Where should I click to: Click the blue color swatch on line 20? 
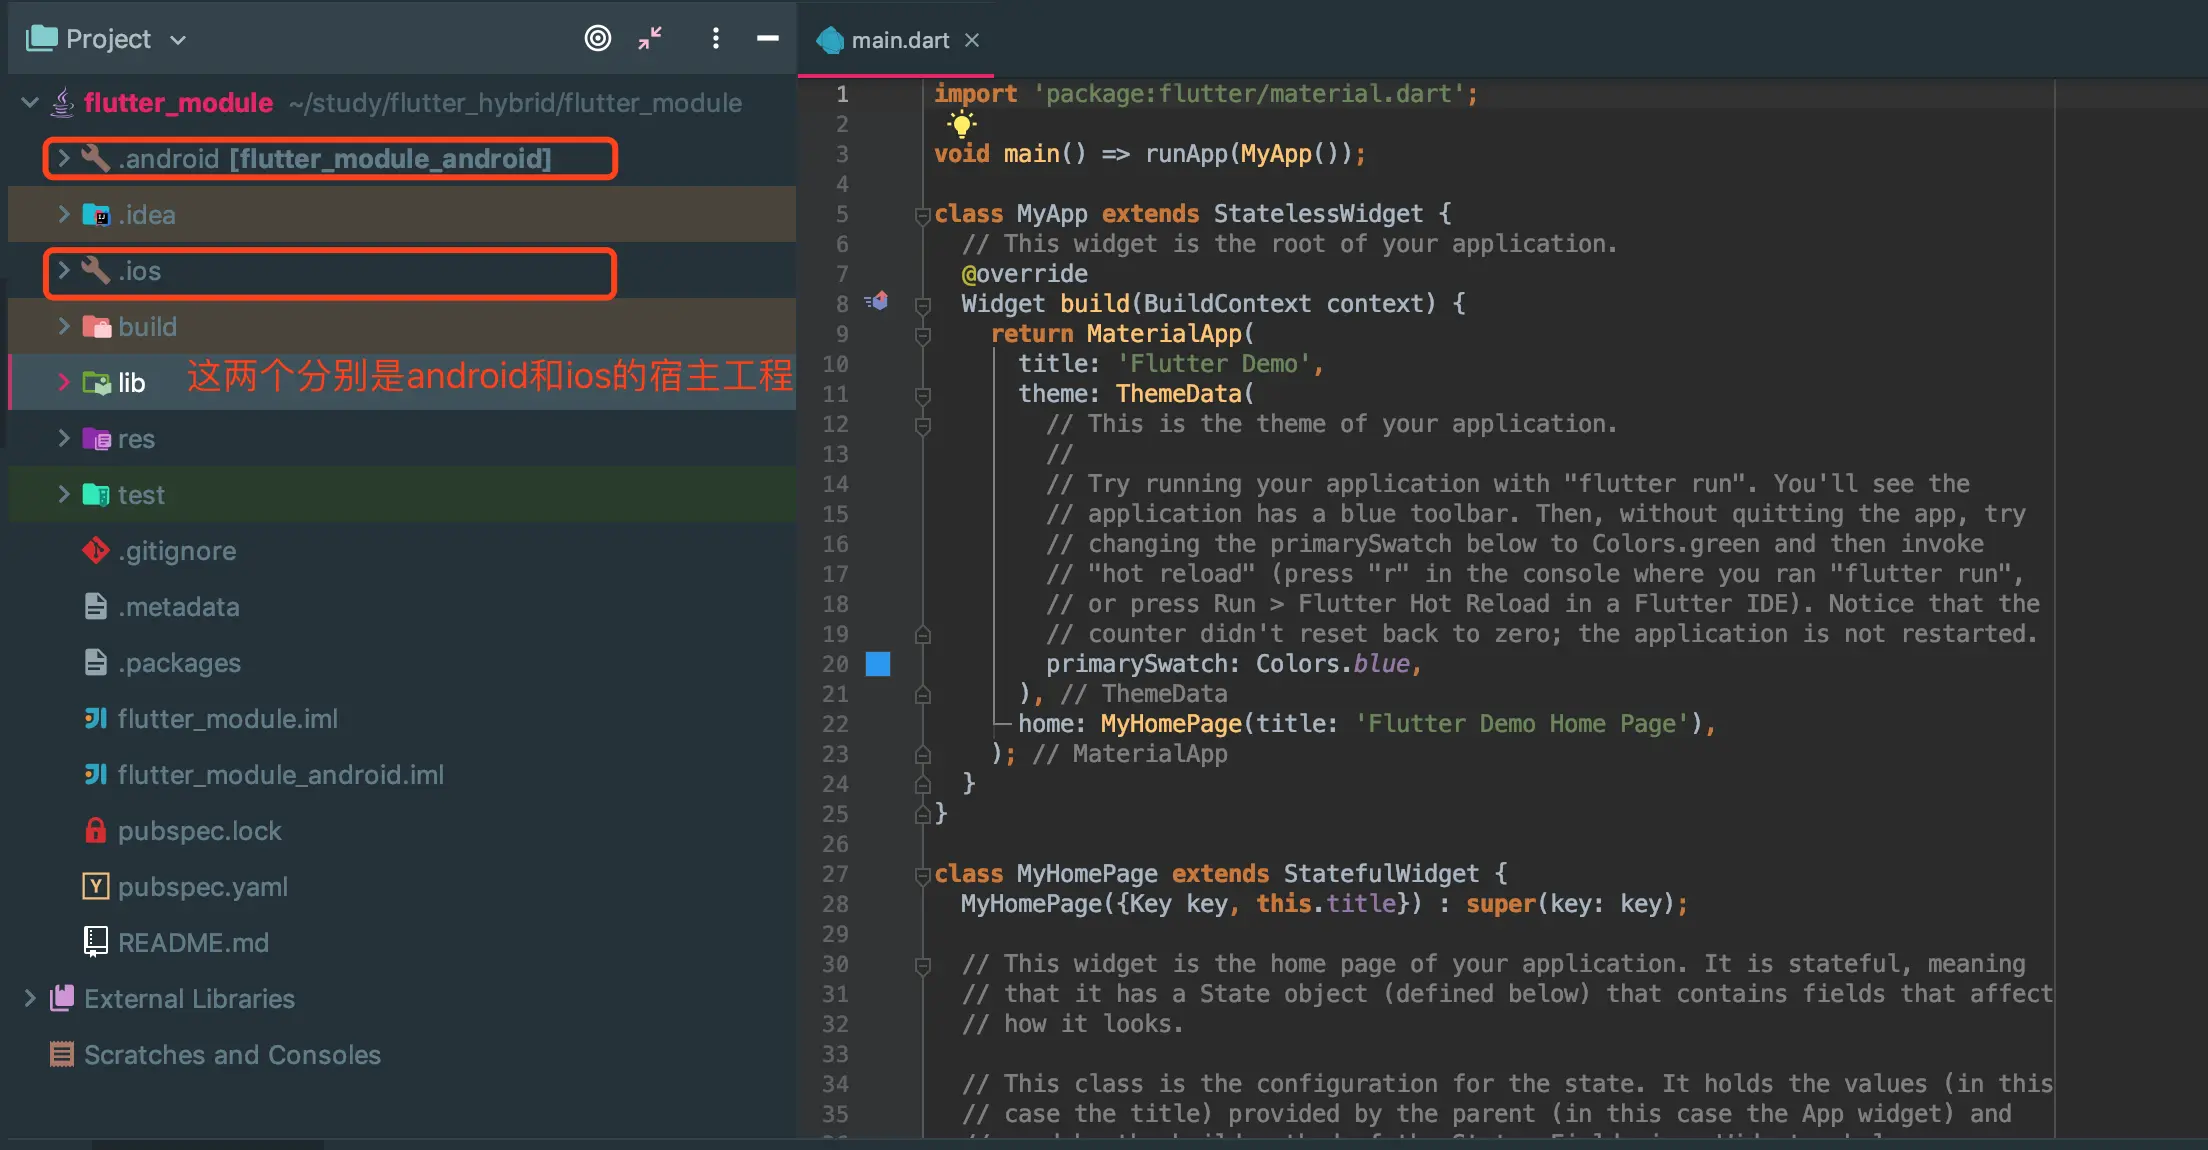[x=878, y=663]
